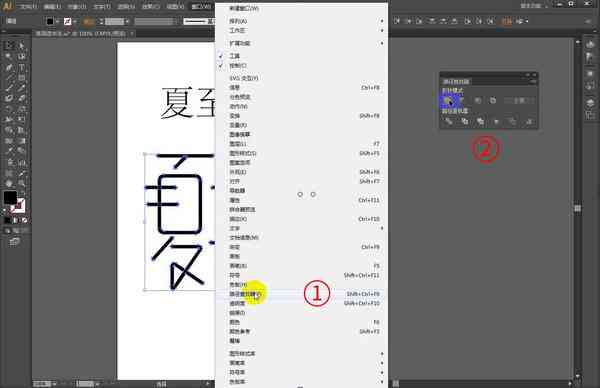600x388 pixels.
Task: Switch toolbox paint mode to Color
Action: 7,220
